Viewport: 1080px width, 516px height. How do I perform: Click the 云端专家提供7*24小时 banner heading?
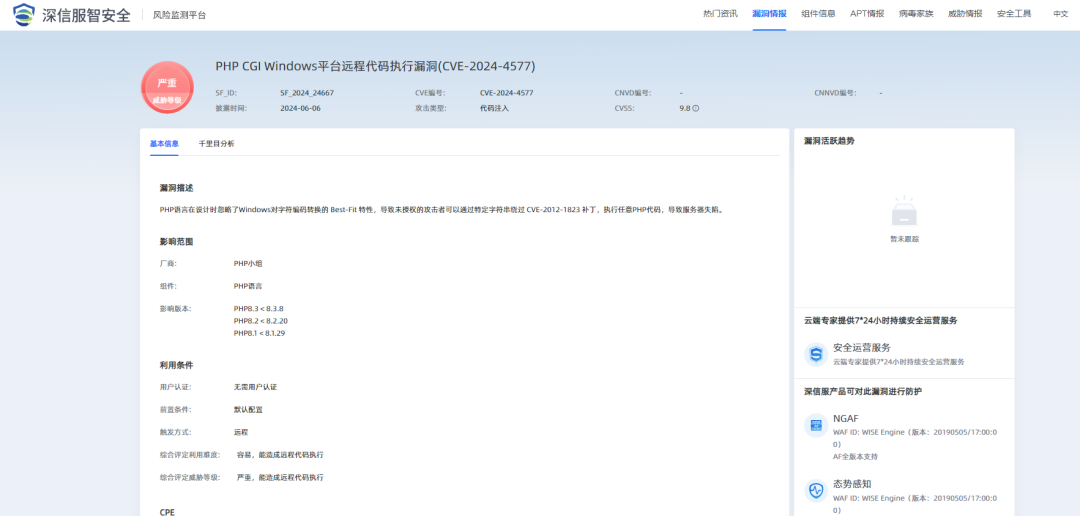click(880, 320)
